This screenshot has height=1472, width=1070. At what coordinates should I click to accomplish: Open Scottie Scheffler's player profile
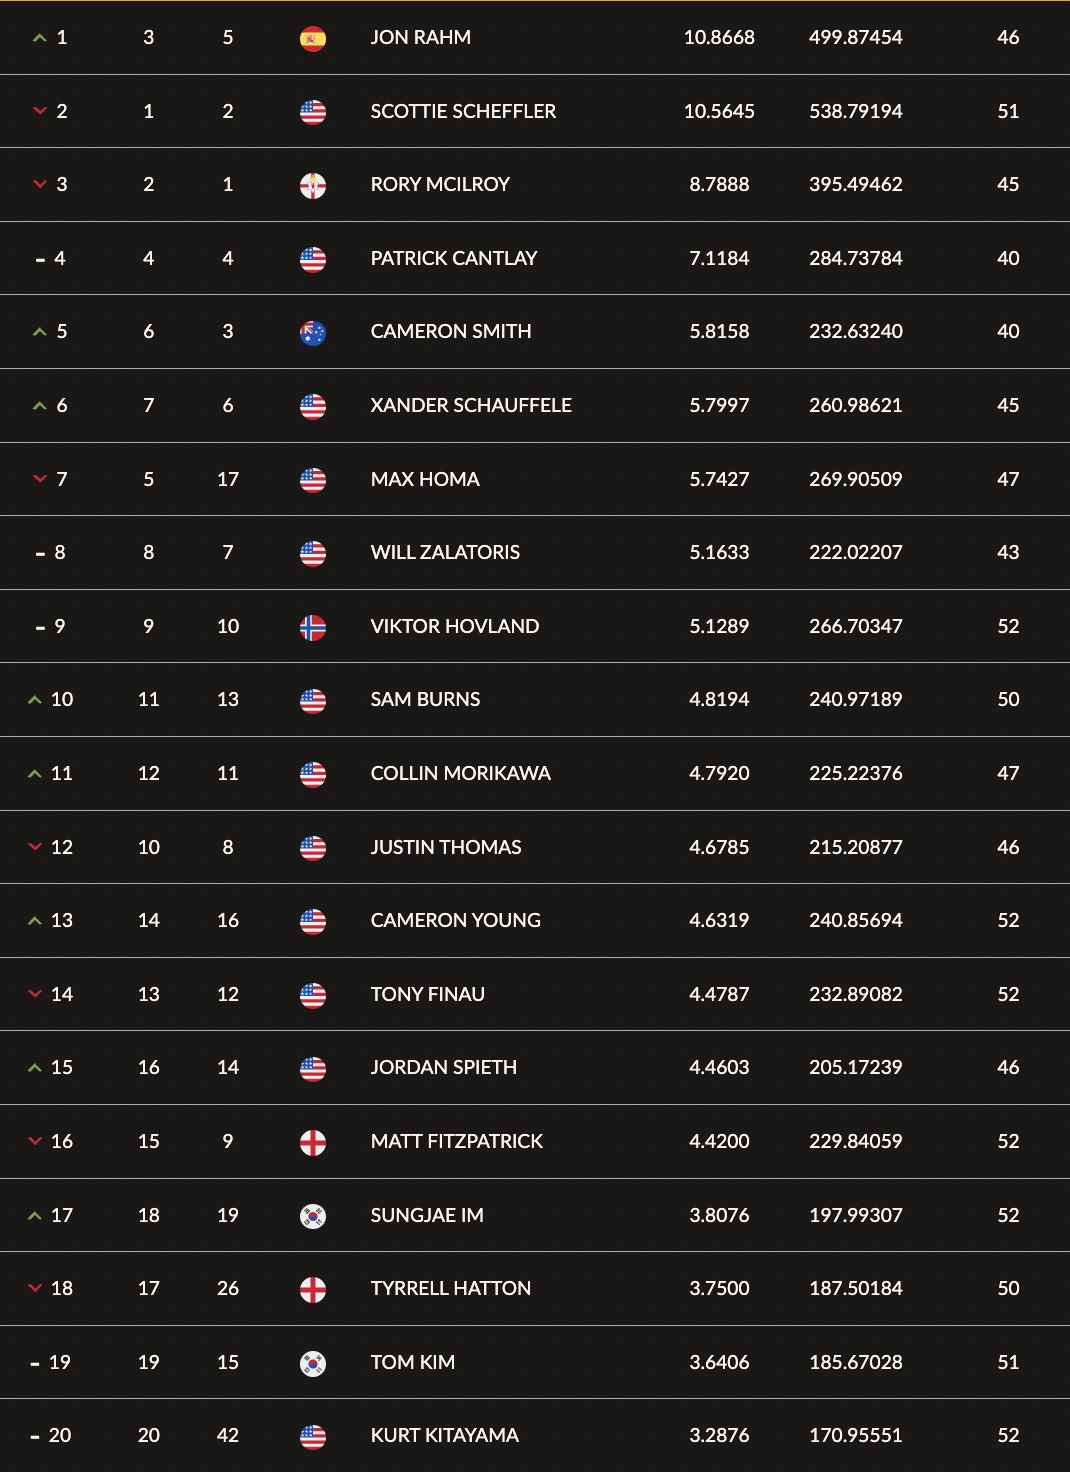[x=463, y=111]
